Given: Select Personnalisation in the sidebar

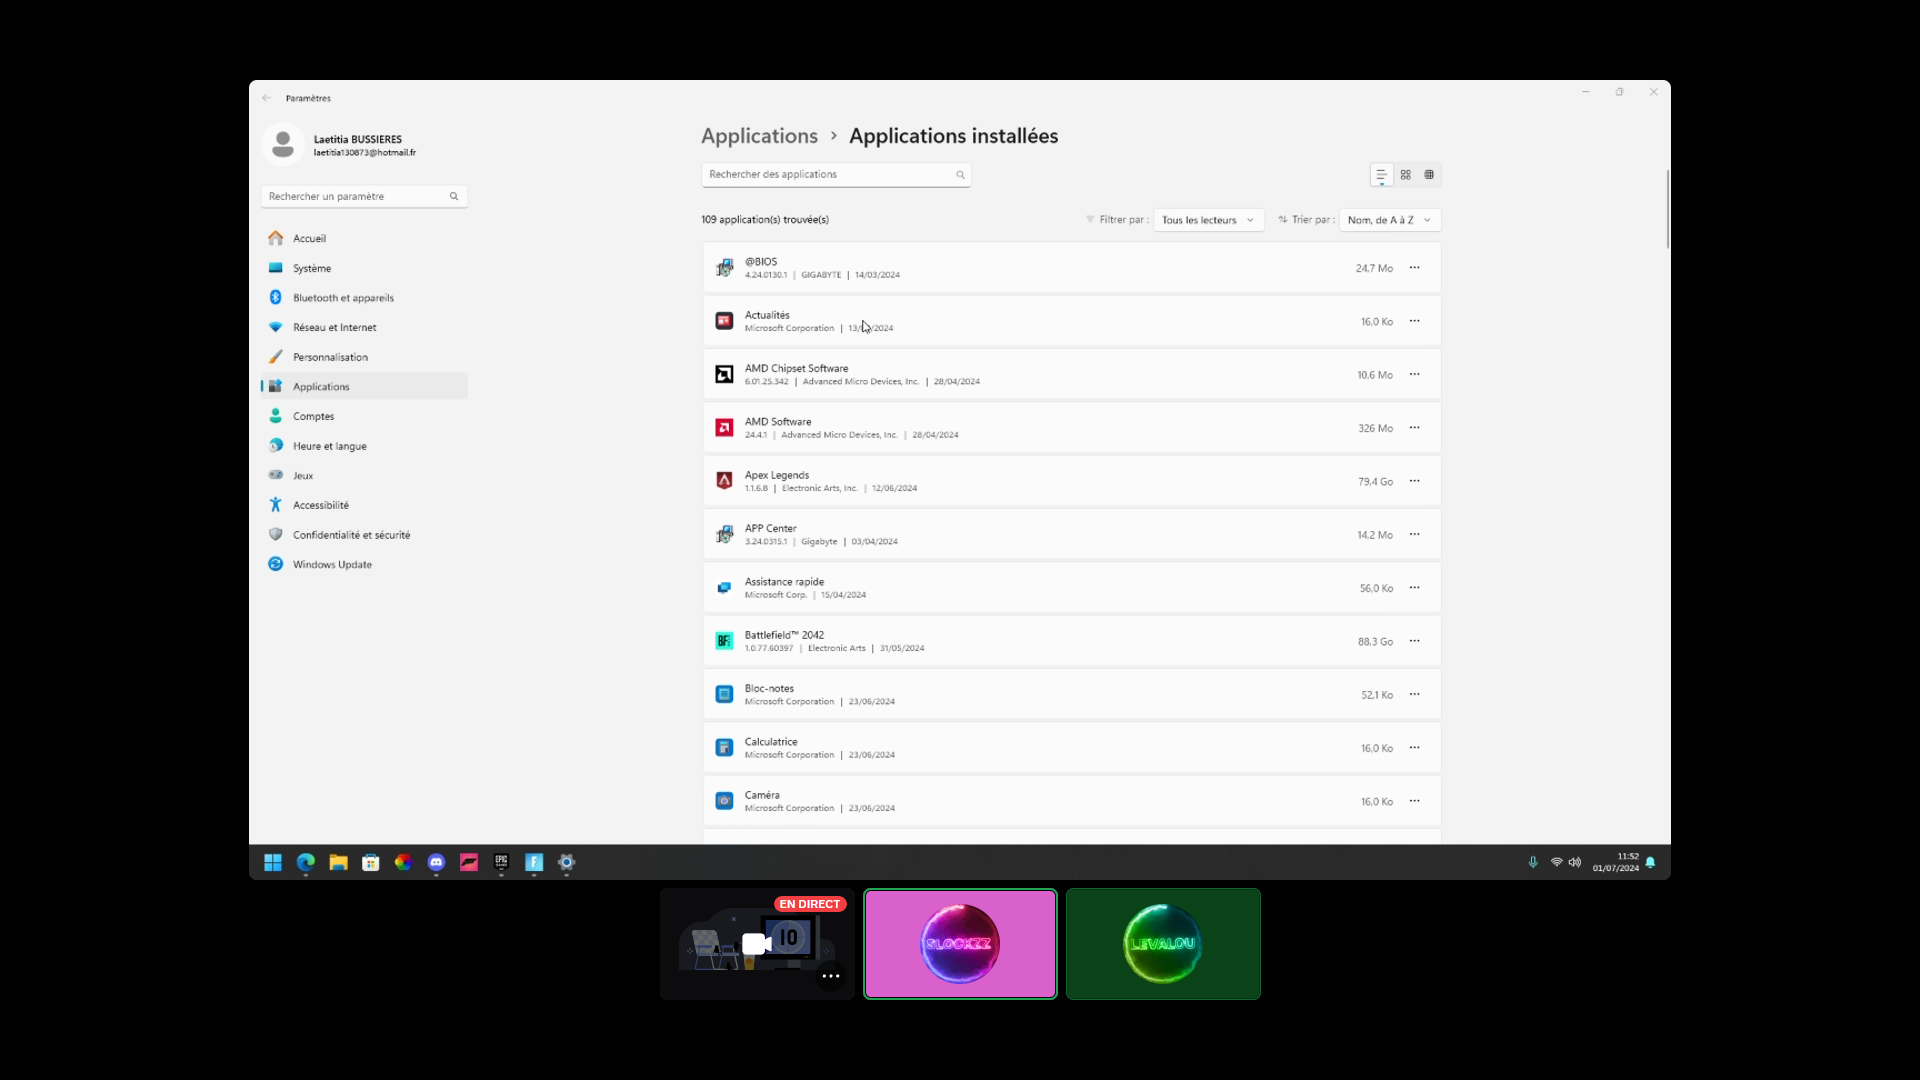Looking at the screenshot, I should 364,357.
